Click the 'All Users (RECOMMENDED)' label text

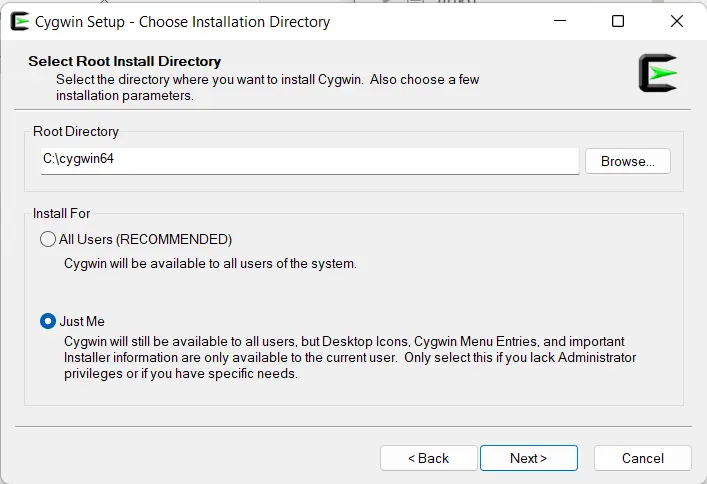coord(145,239)
